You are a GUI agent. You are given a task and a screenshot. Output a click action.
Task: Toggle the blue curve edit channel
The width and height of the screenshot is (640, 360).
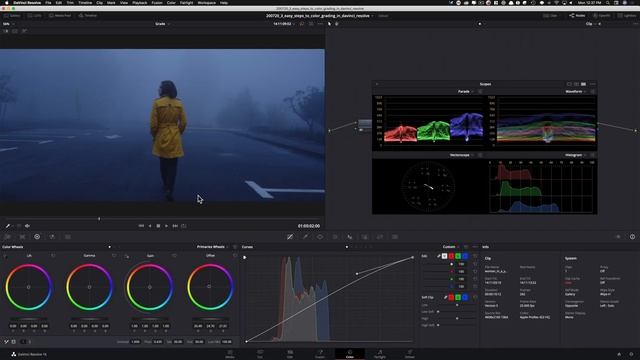click(x=465, y=256)
